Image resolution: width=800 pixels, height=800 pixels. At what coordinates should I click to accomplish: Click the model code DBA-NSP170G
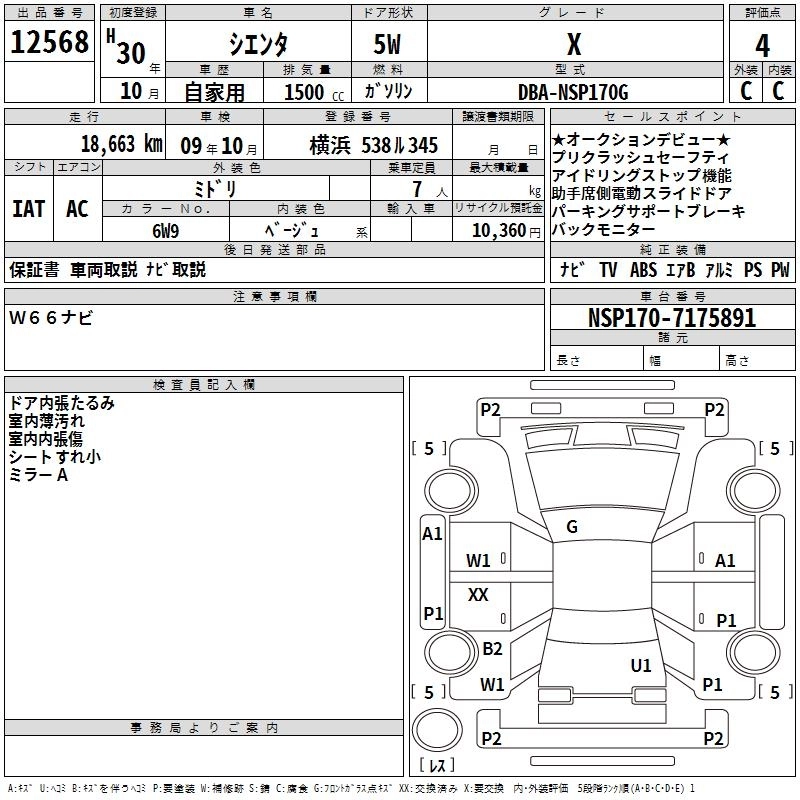(573, 92)
